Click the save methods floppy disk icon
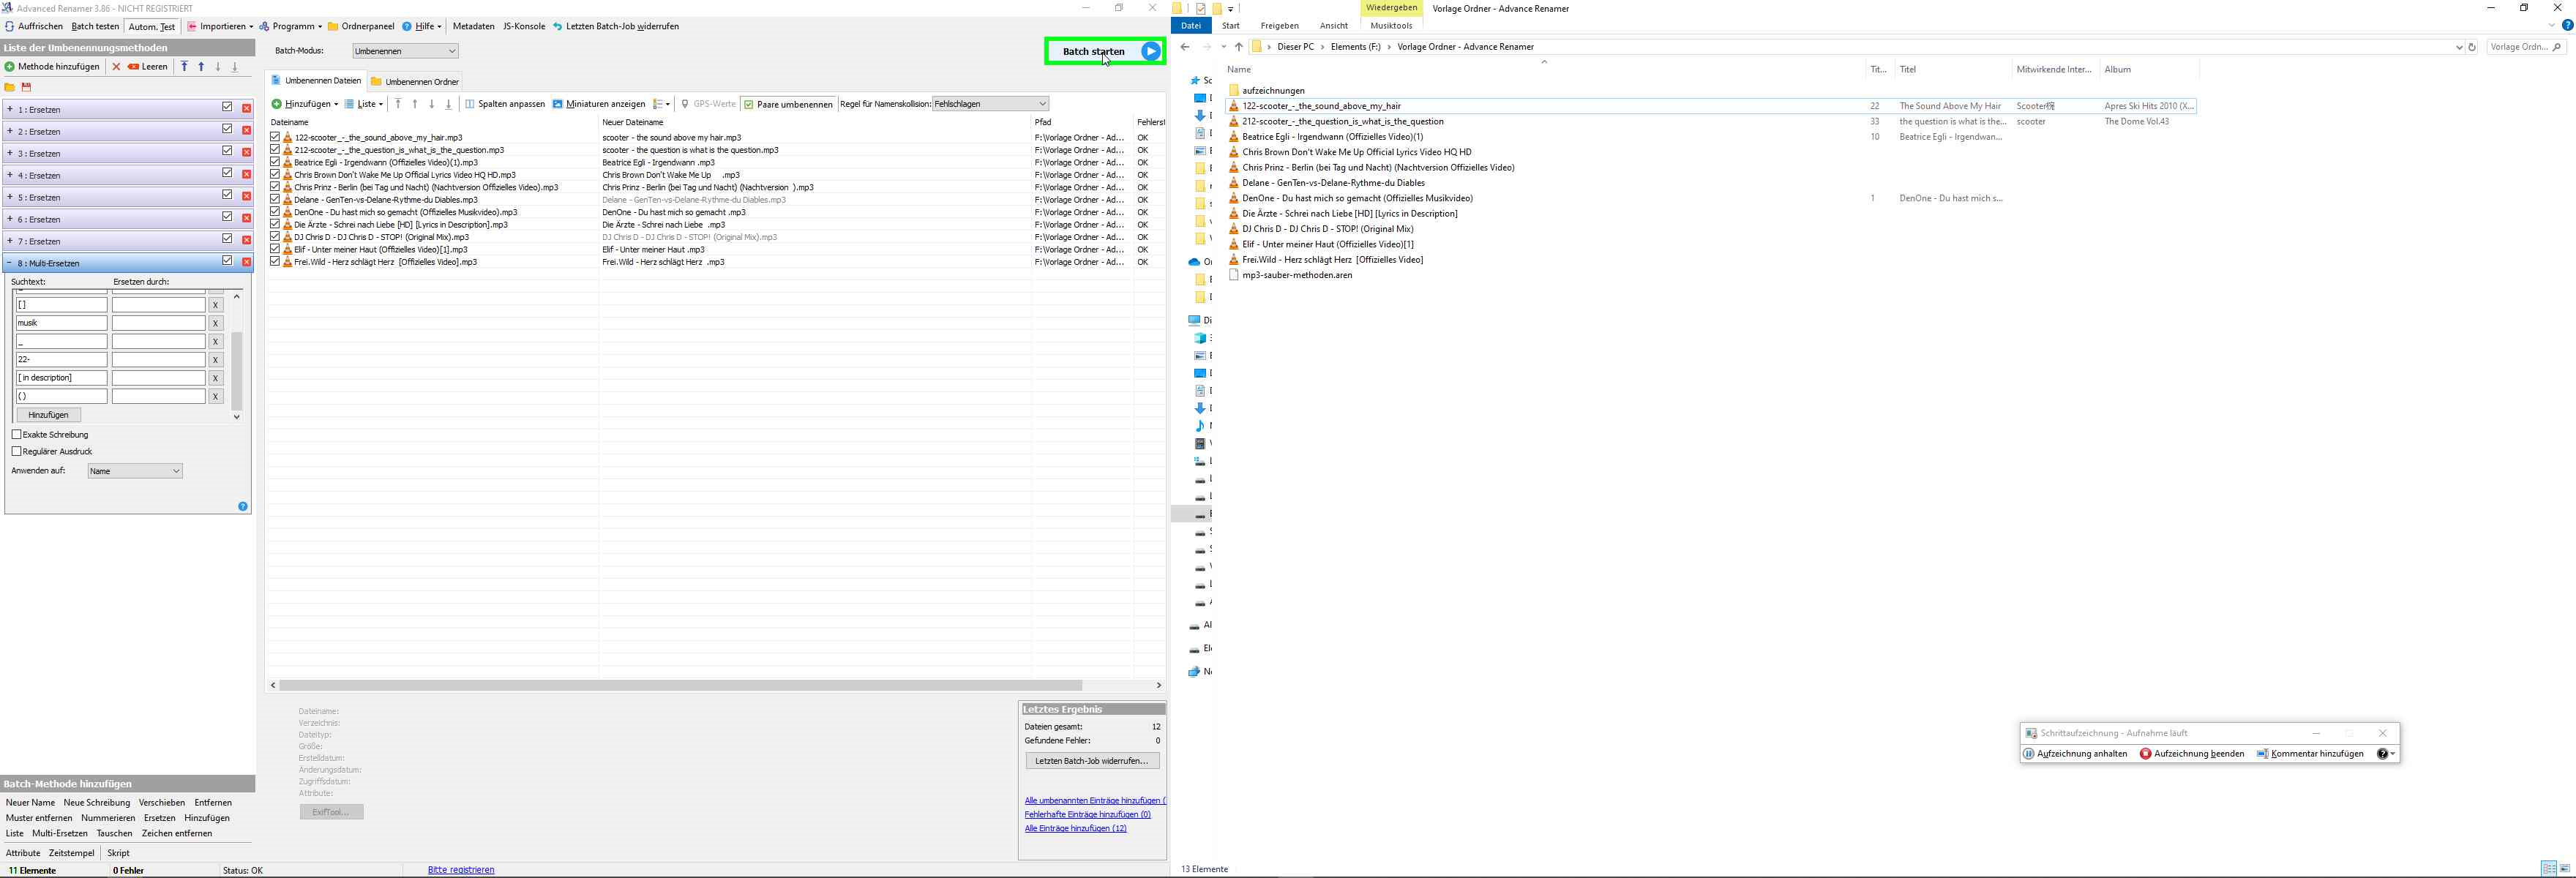Viewport: 2576px width, 878px height. tap(27, 87)
